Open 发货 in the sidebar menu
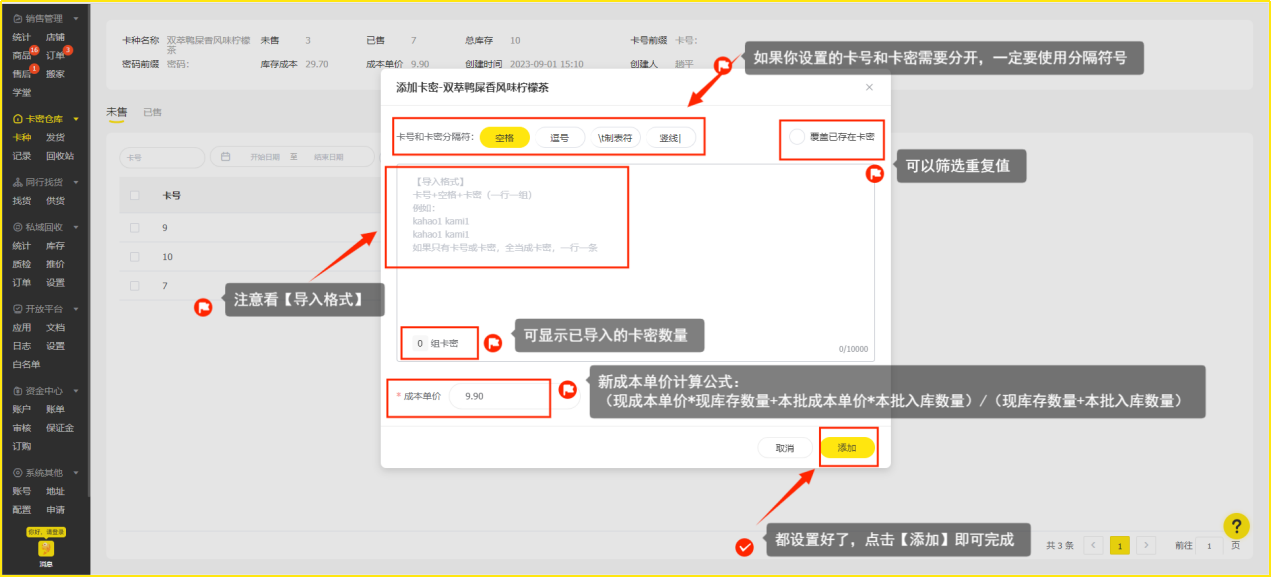This screenshot has width=1271, height=577. (x=55, y=137)
